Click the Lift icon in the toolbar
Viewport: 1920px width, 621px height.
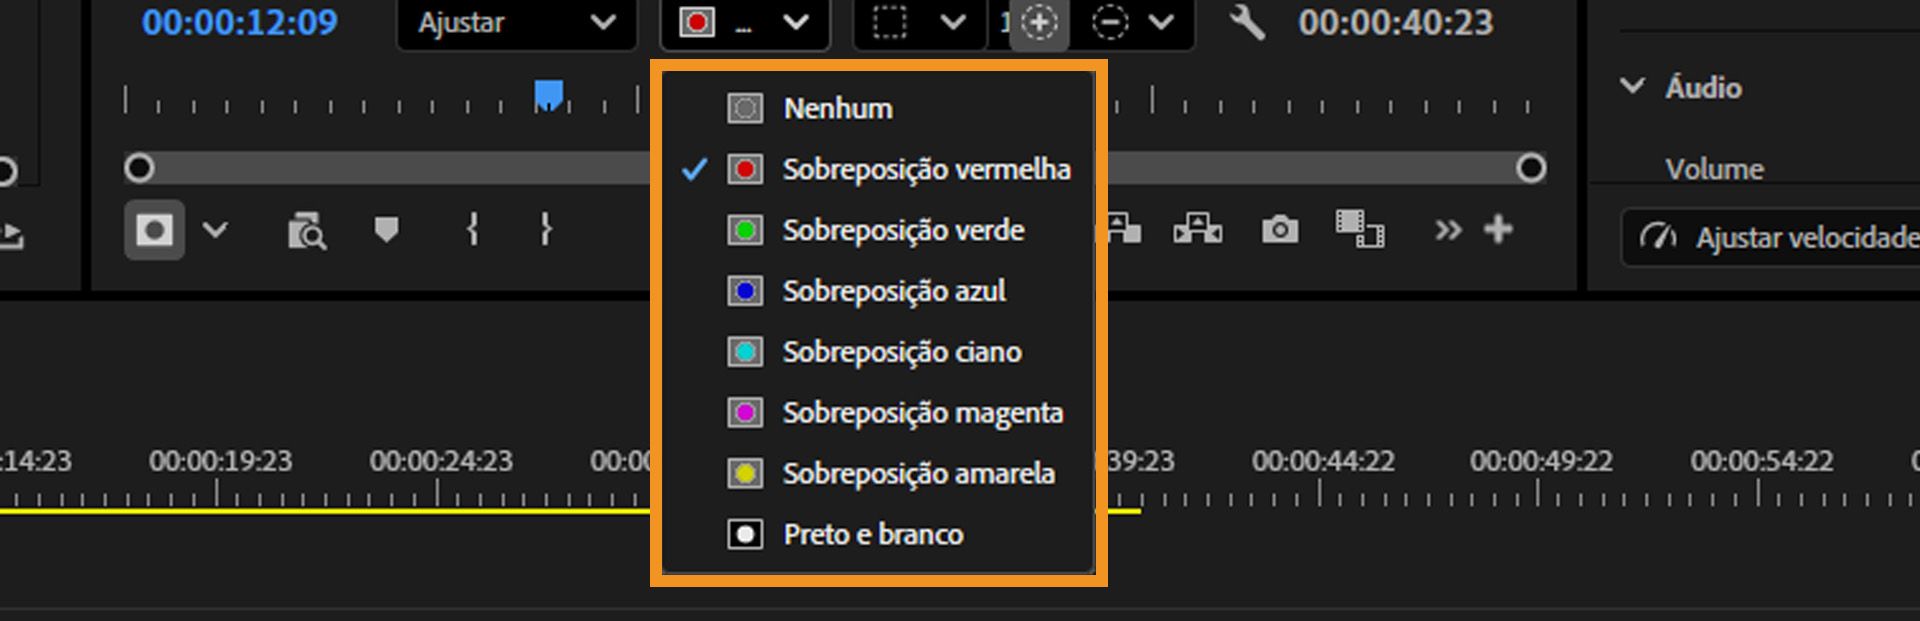pyautogui.click(x=1125, y=230)
